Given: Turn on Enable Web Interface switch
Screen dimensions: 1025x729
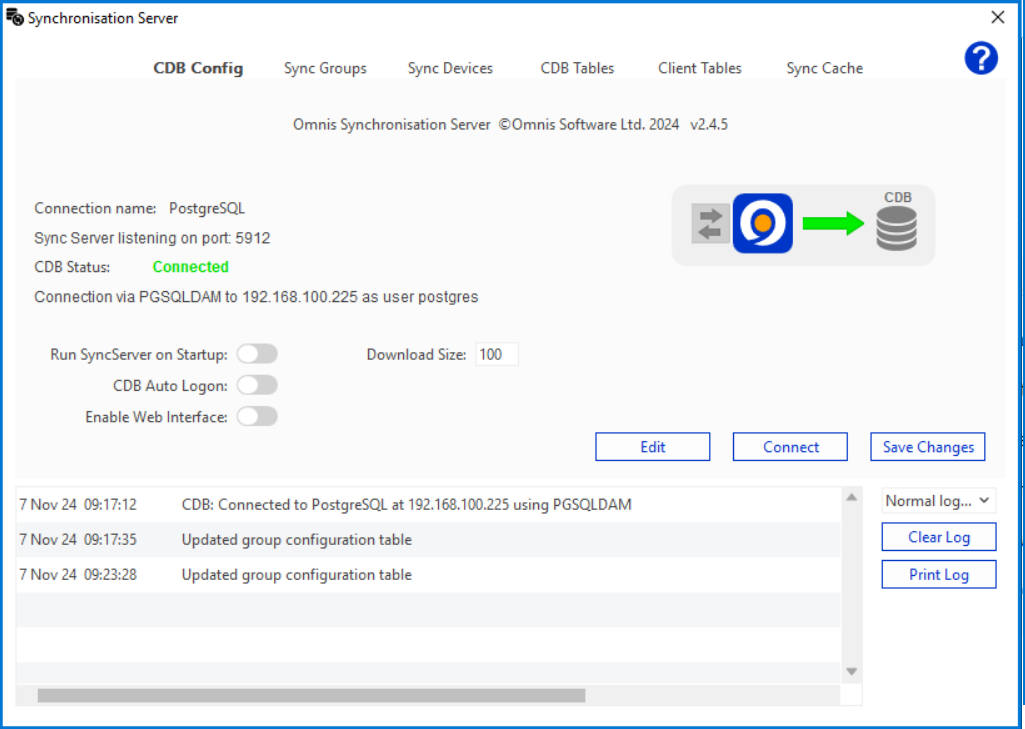Looking at the screenshot, I should (x=257, y=416).
